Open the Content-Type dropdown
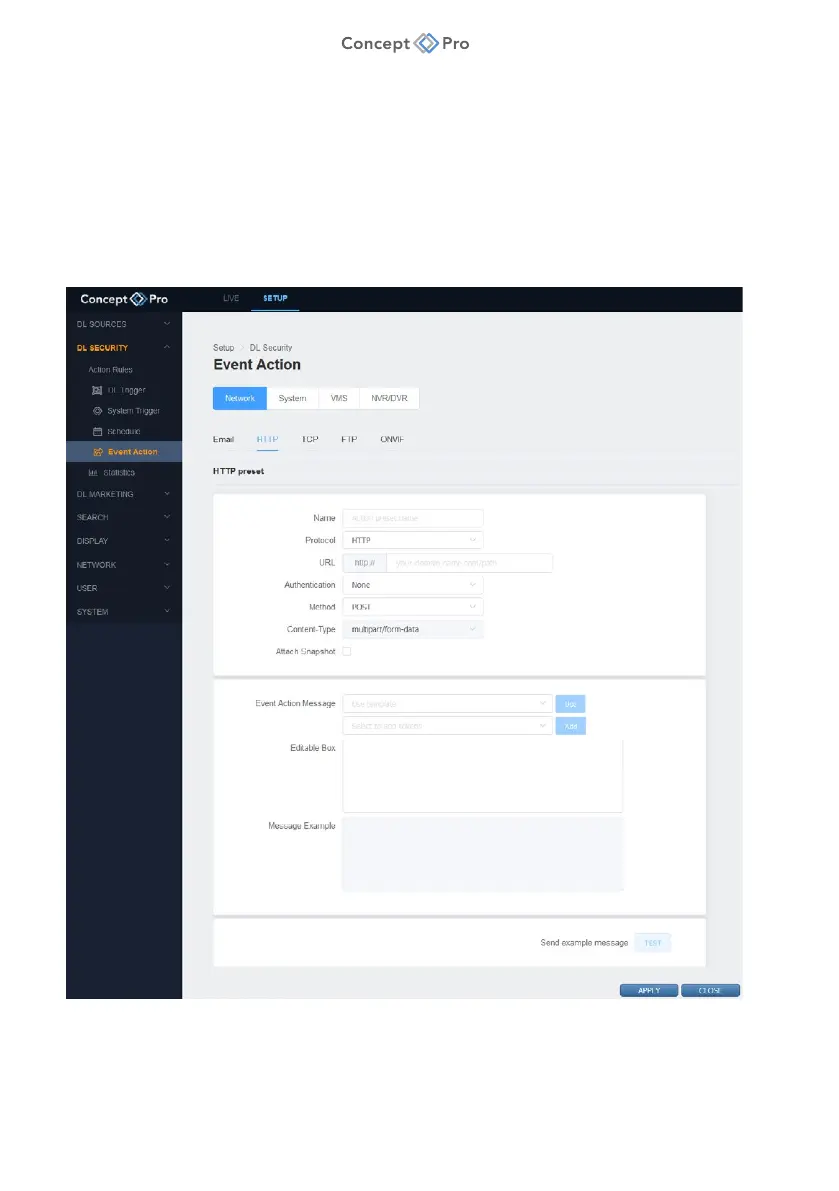 click(413, 629)
